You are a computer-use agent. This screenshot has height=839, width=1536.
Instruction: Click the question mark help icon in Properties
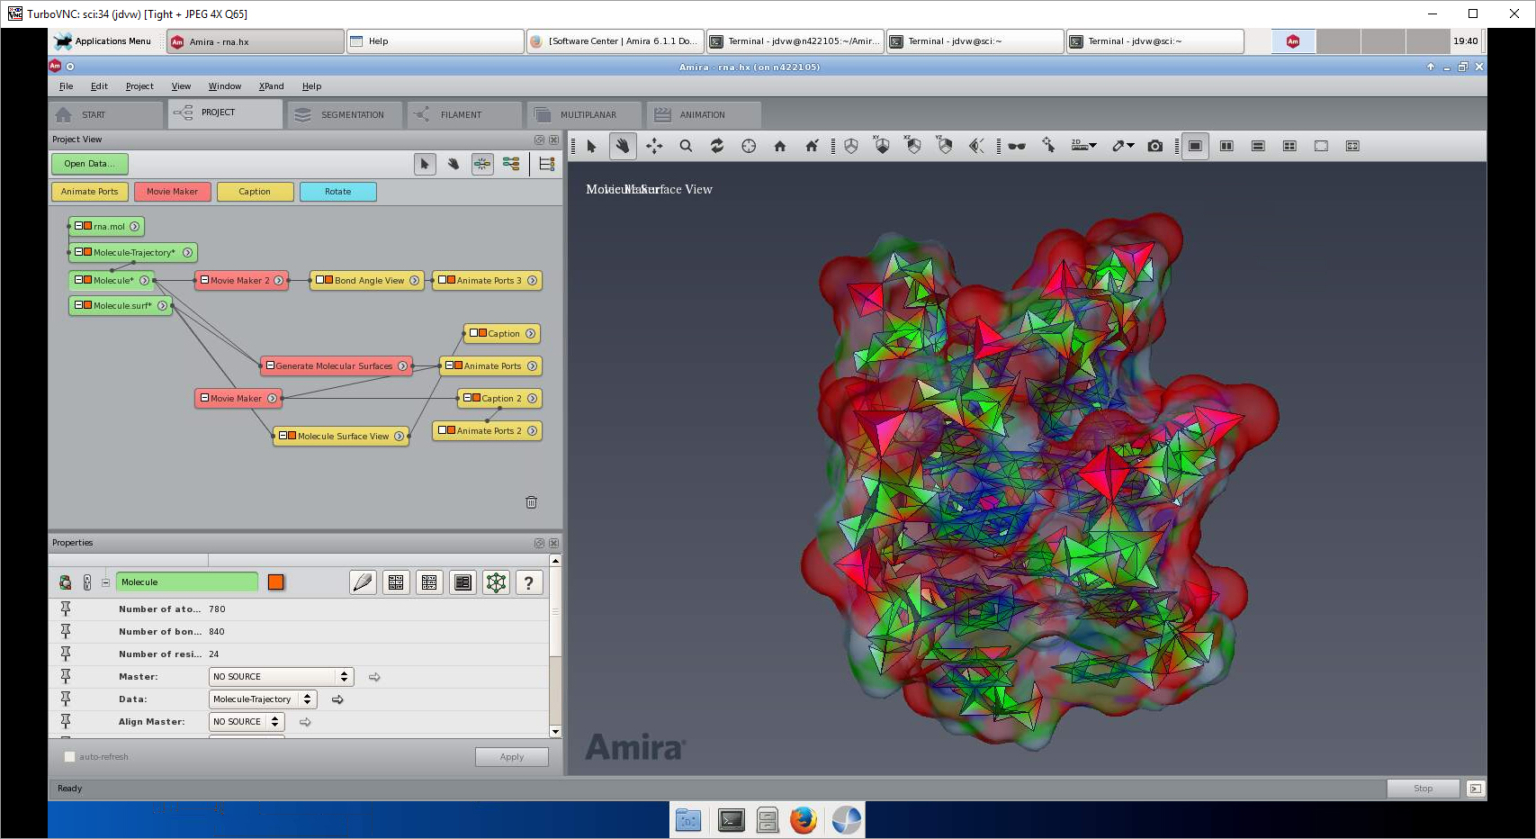529,582
